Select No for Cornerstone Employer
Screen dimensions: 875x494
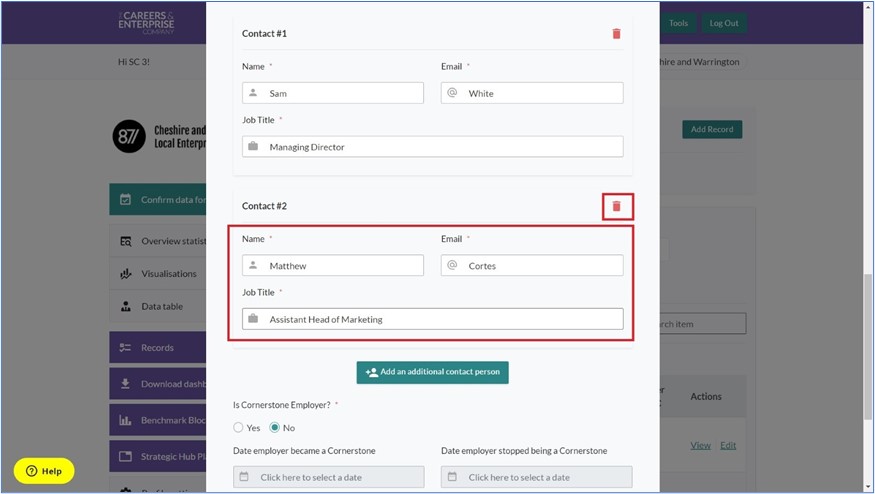275,428
